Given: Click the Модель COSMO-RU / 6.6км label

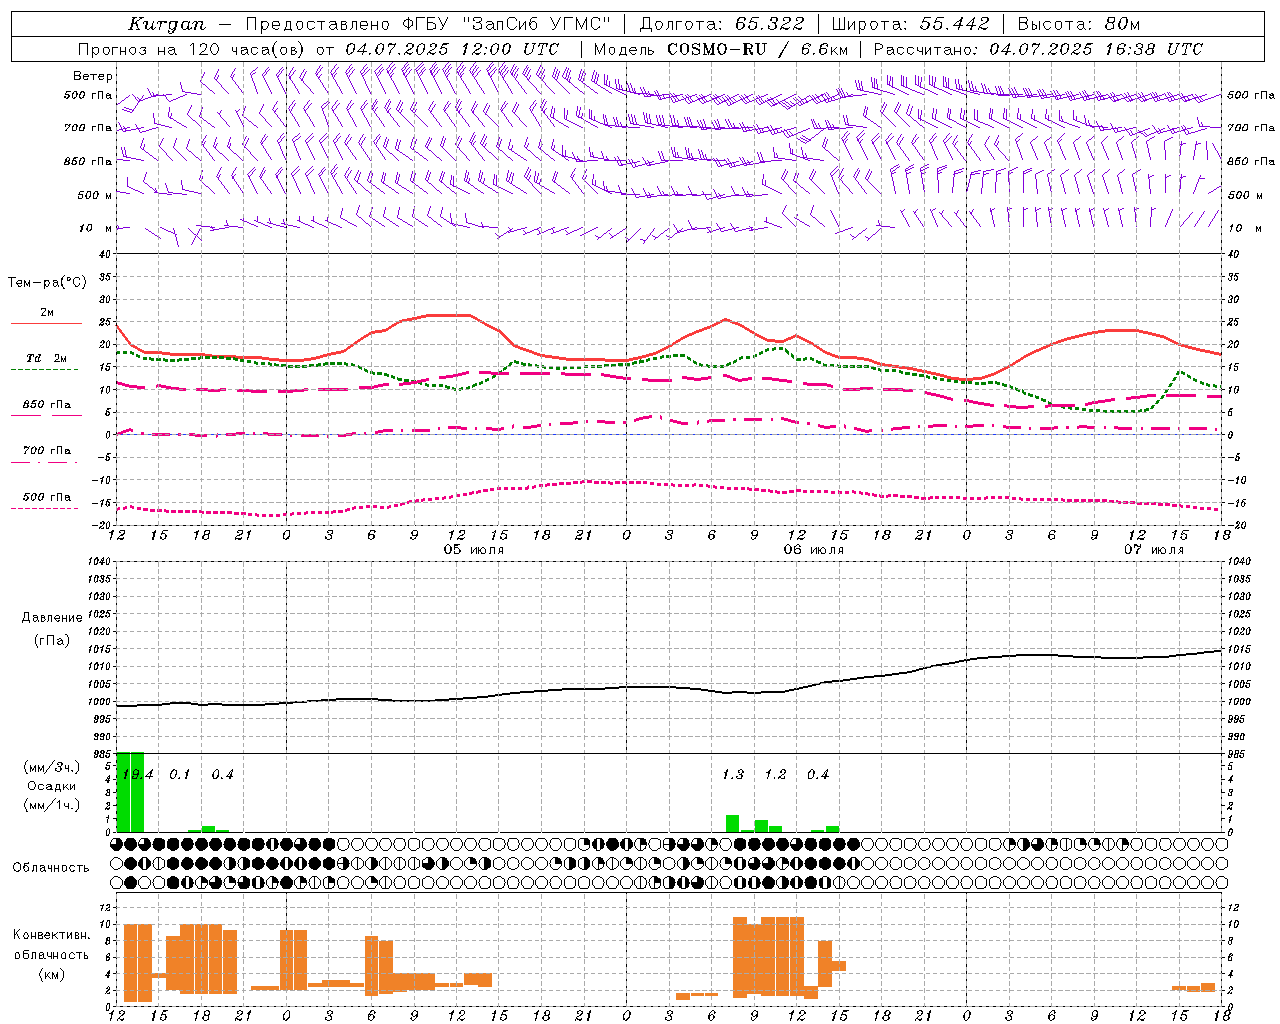Looking at the screenshot, I should coord(721,49).
